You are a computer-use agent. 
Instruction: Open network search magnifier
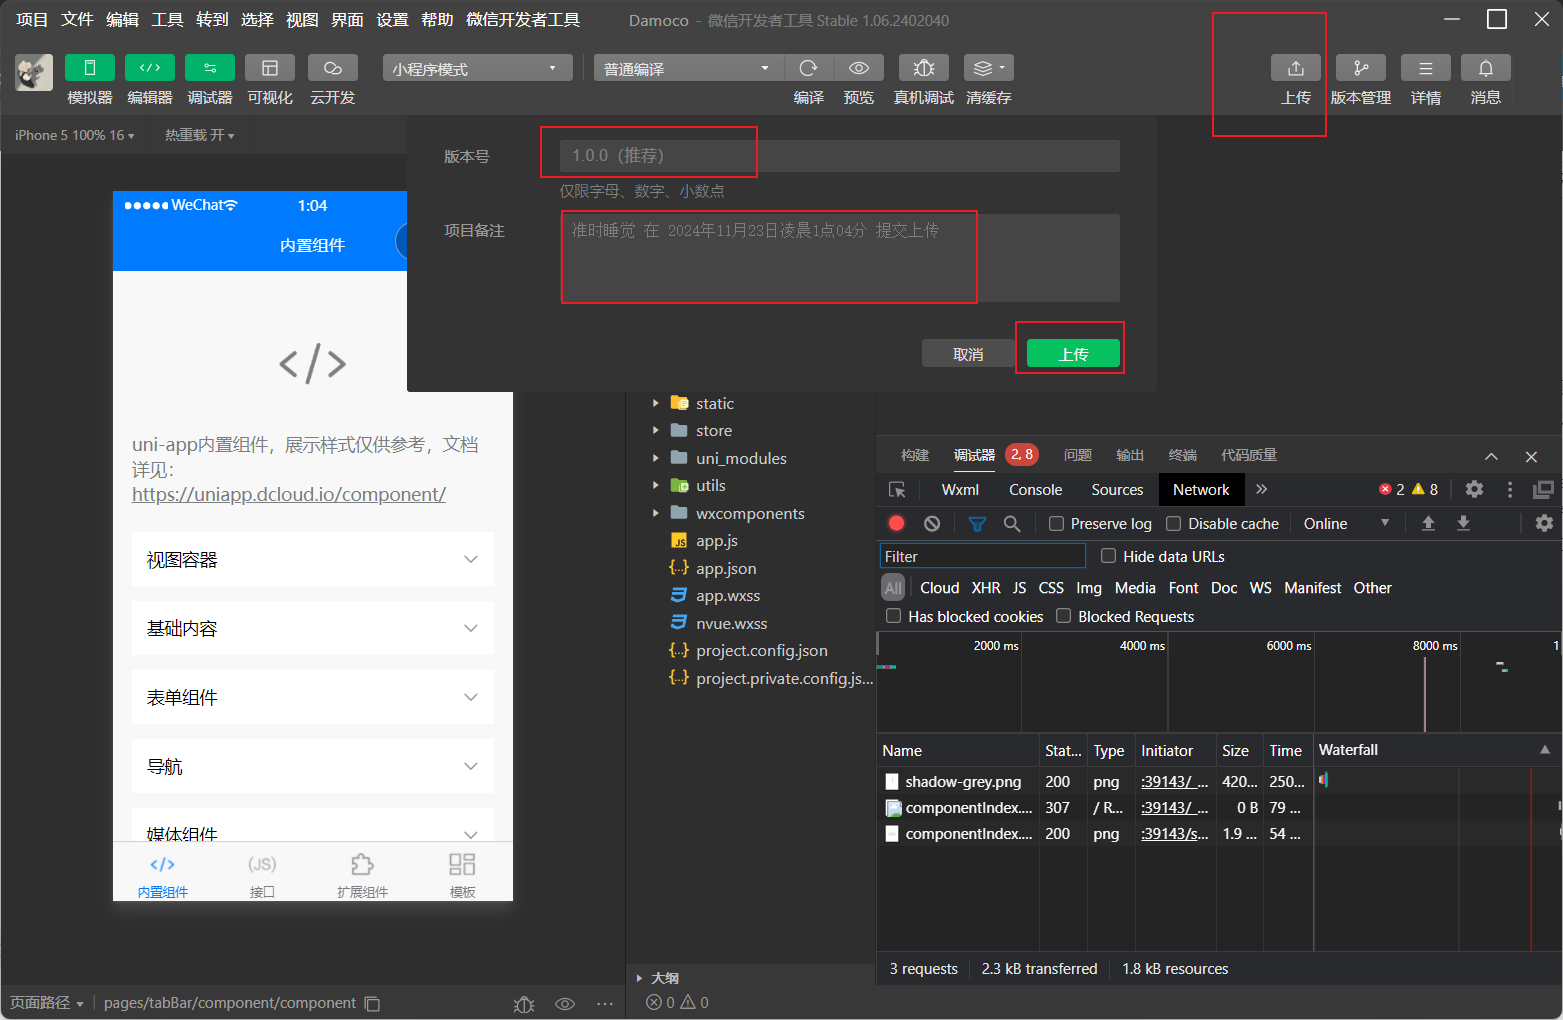tap(1012, 523)
